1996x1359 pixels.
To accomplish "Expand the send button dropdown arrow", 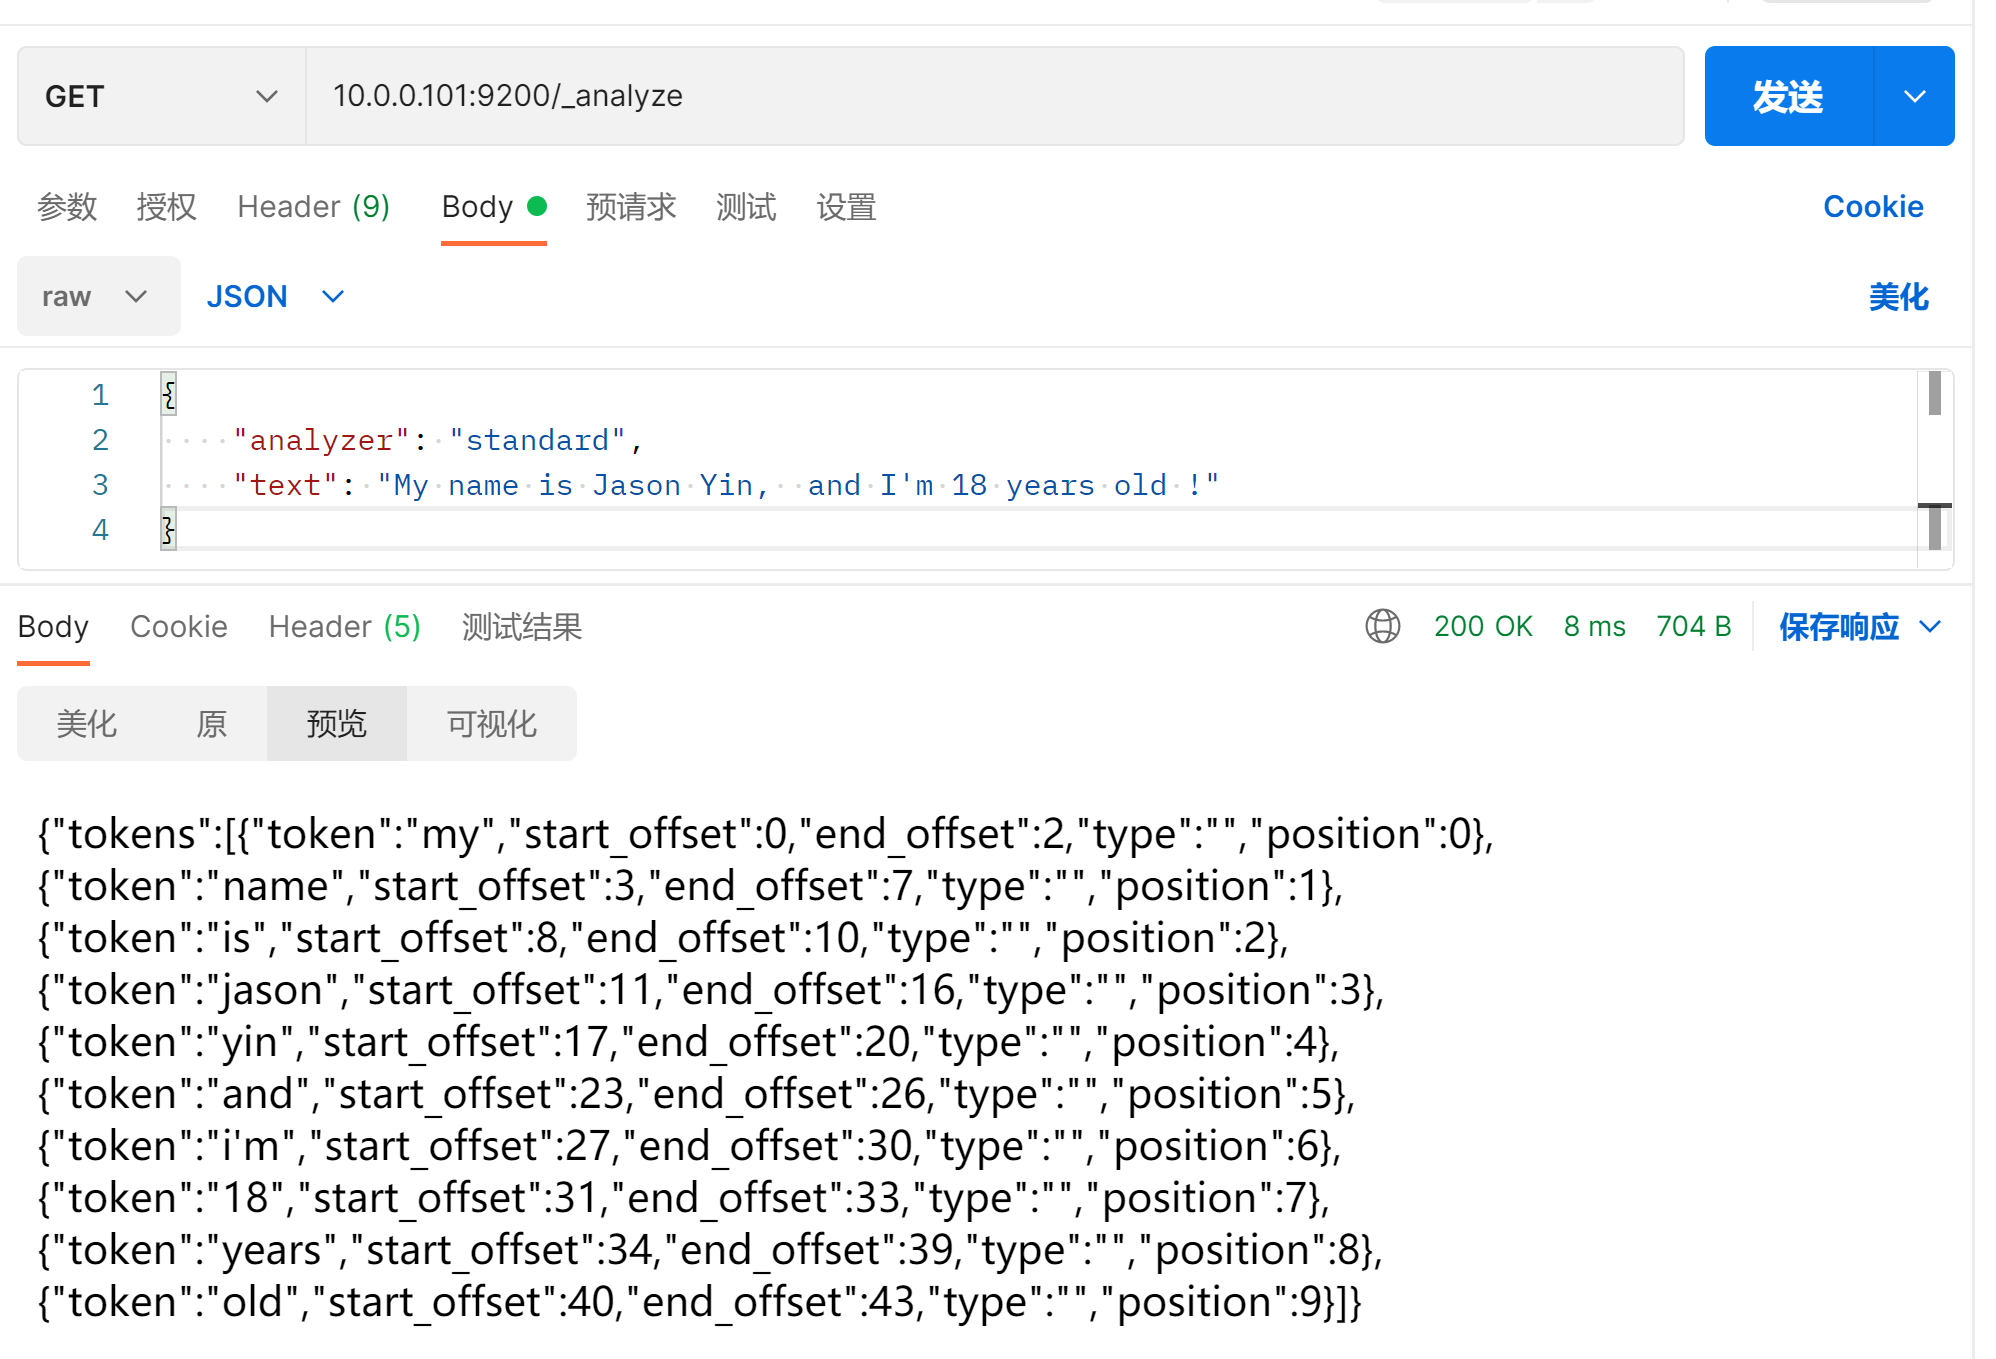I will (1914, 96).
